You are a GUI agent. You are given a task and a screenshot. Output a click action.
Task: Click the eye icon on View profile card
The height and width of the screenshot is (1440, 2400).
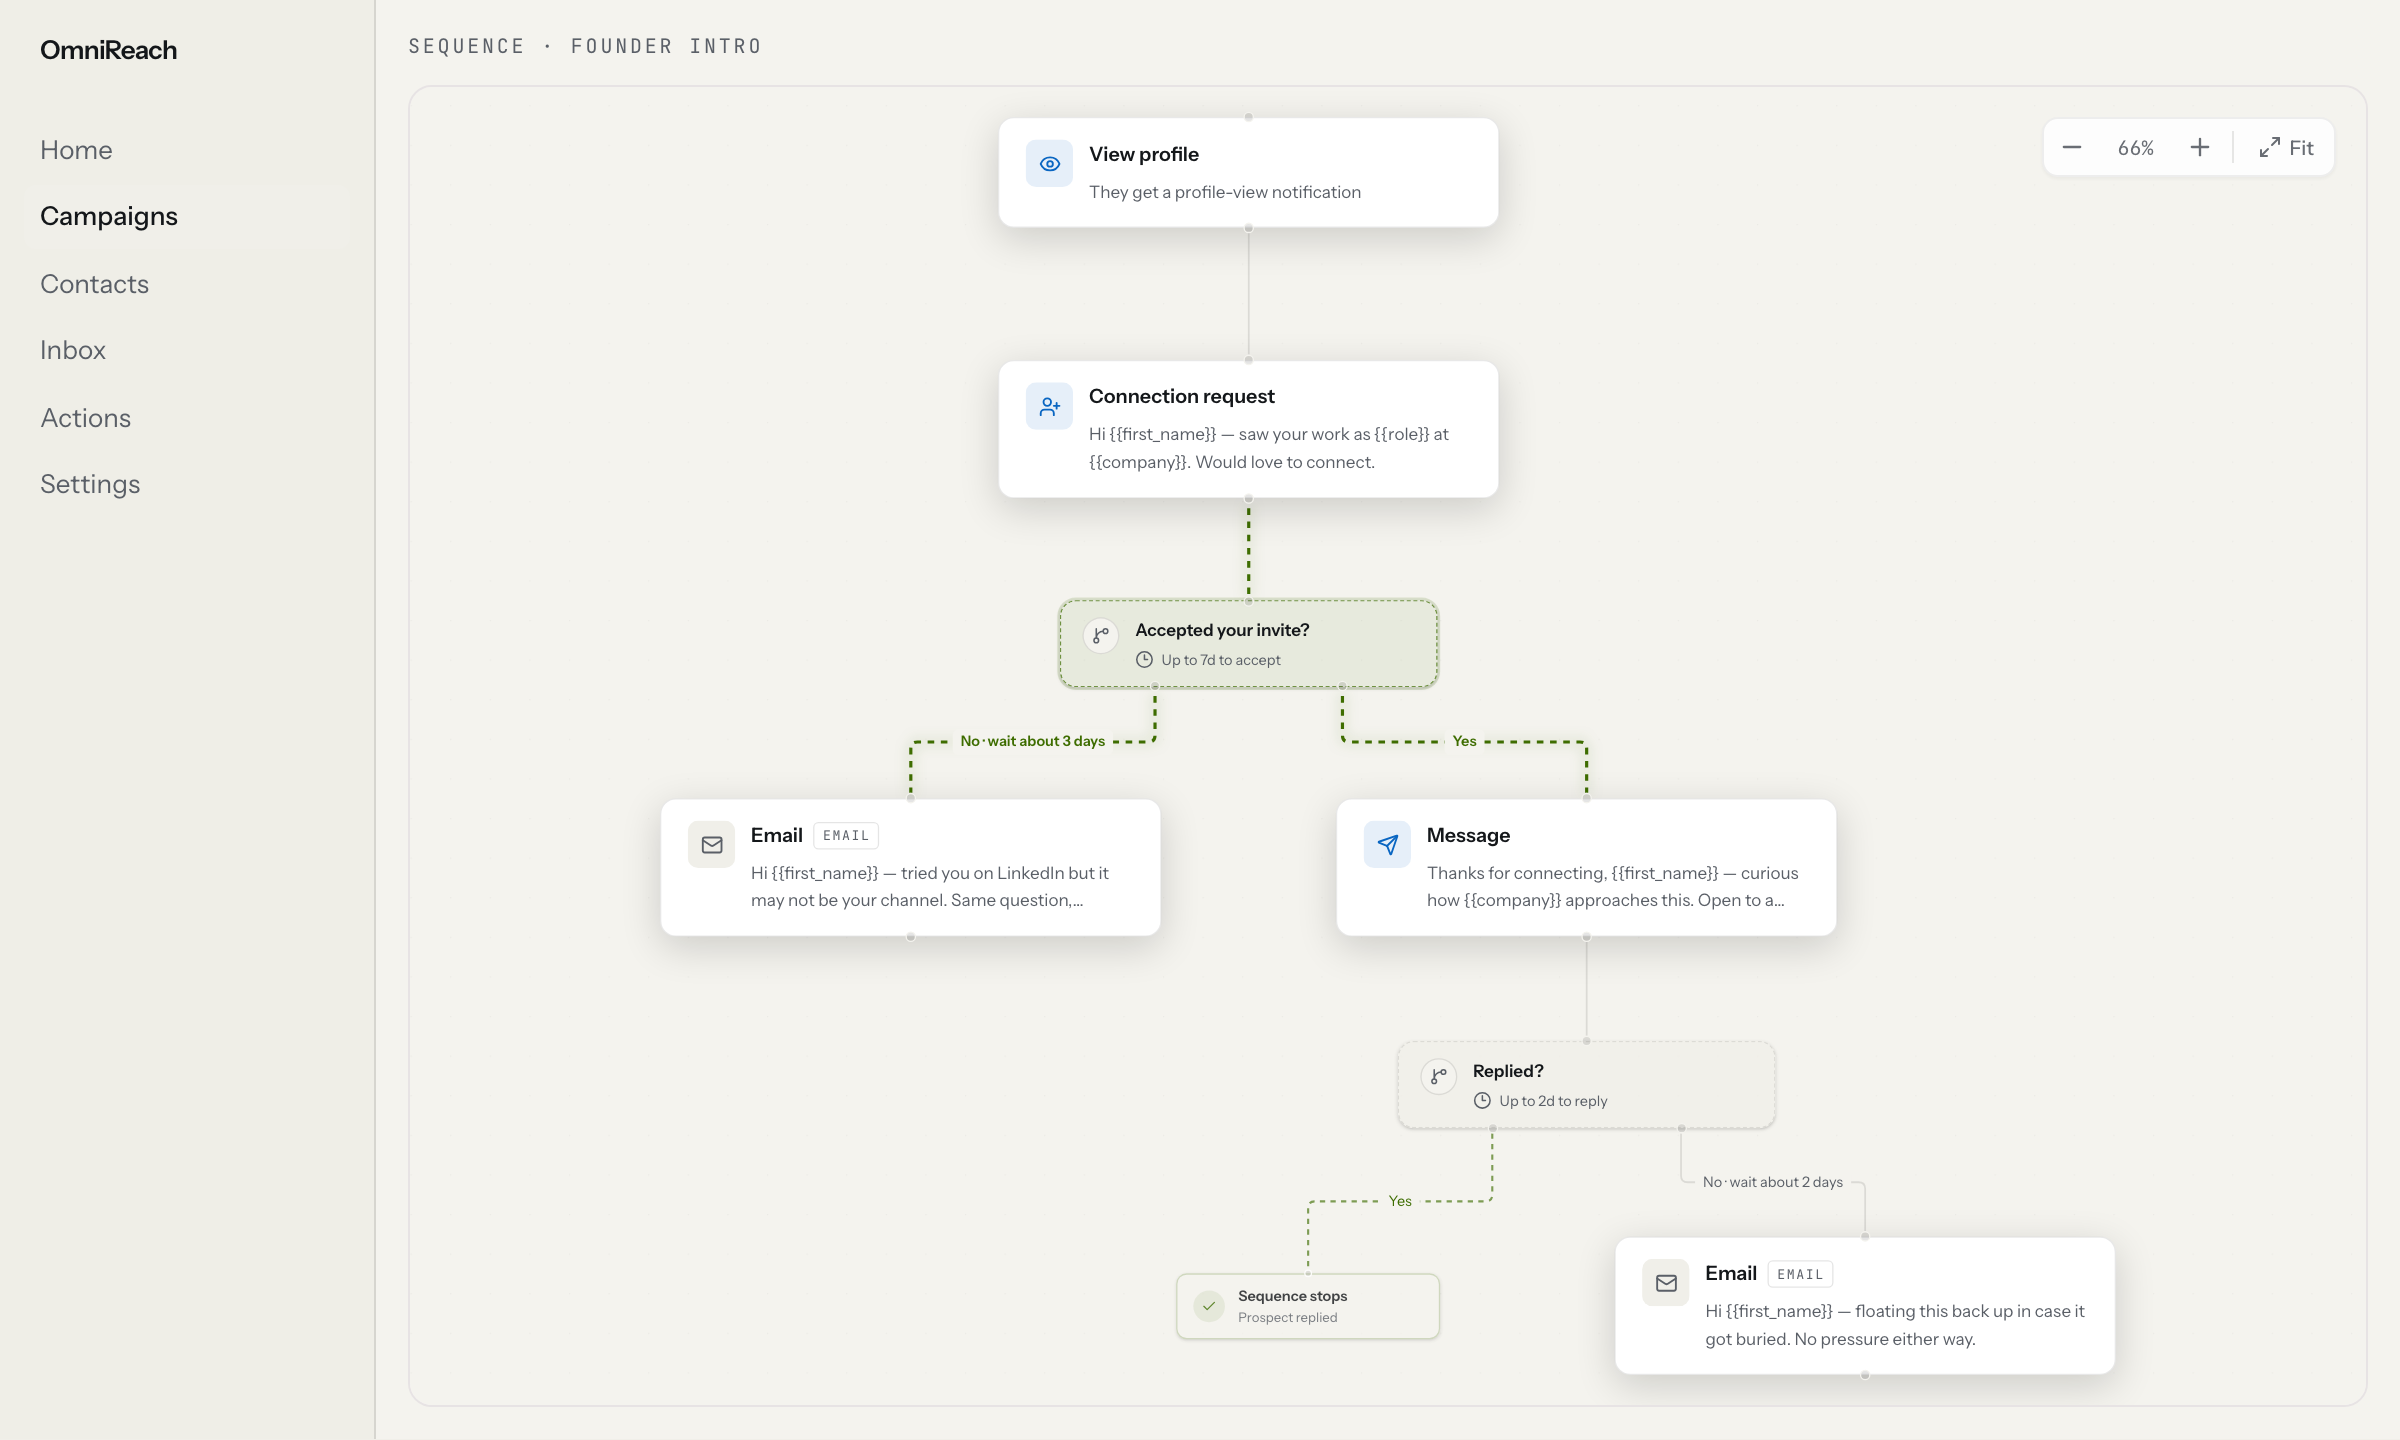[1049, 164]
